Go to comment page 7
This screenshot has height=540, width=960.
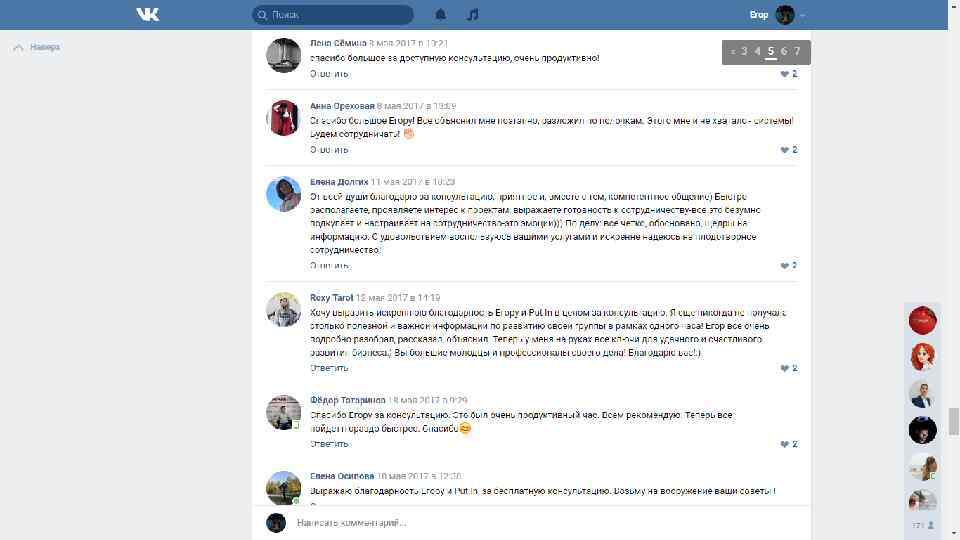(797, 51)
